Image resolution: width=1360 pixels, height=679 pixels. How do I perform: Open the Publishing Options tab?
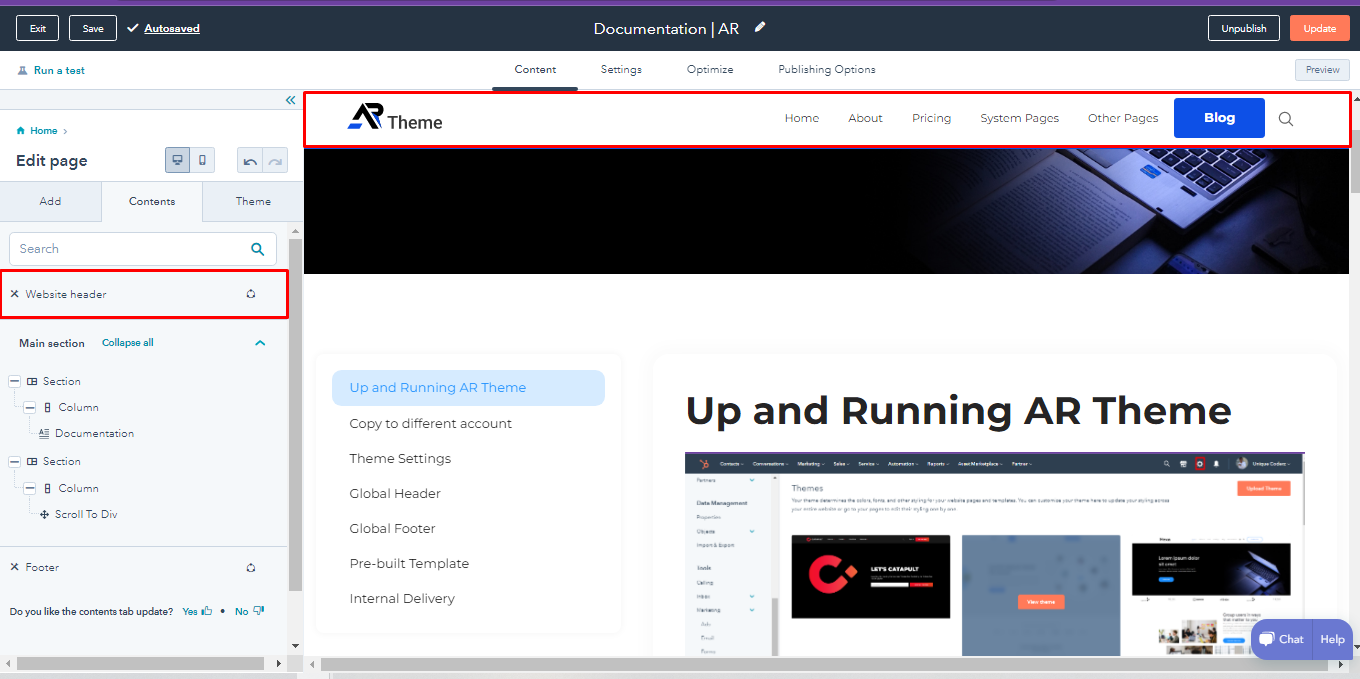pos(826,70)
